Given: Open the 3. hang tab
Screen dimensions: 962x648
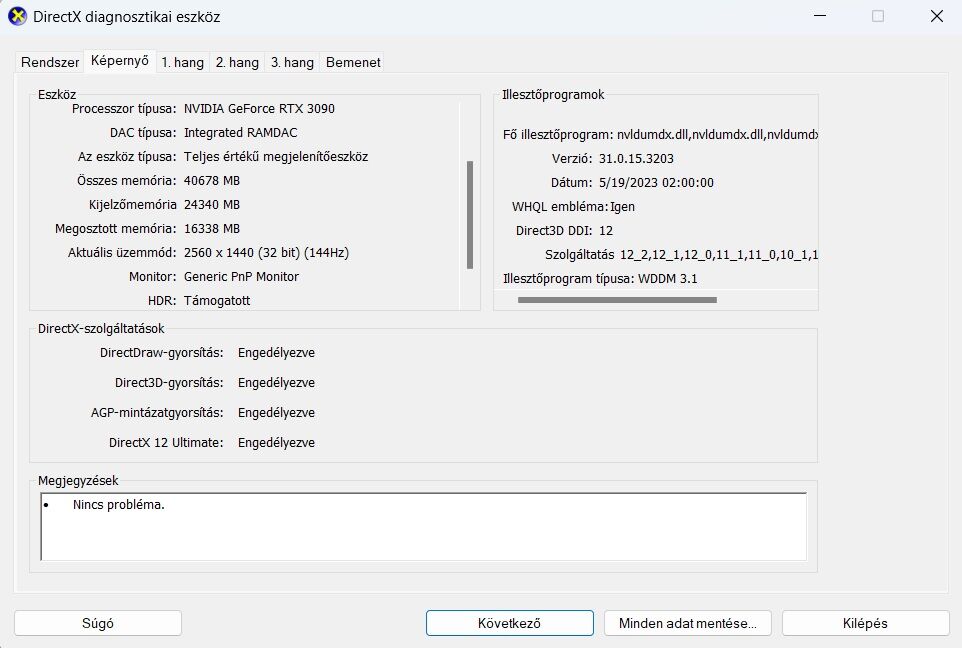Looking at the screenshot, I should (292, 62).
